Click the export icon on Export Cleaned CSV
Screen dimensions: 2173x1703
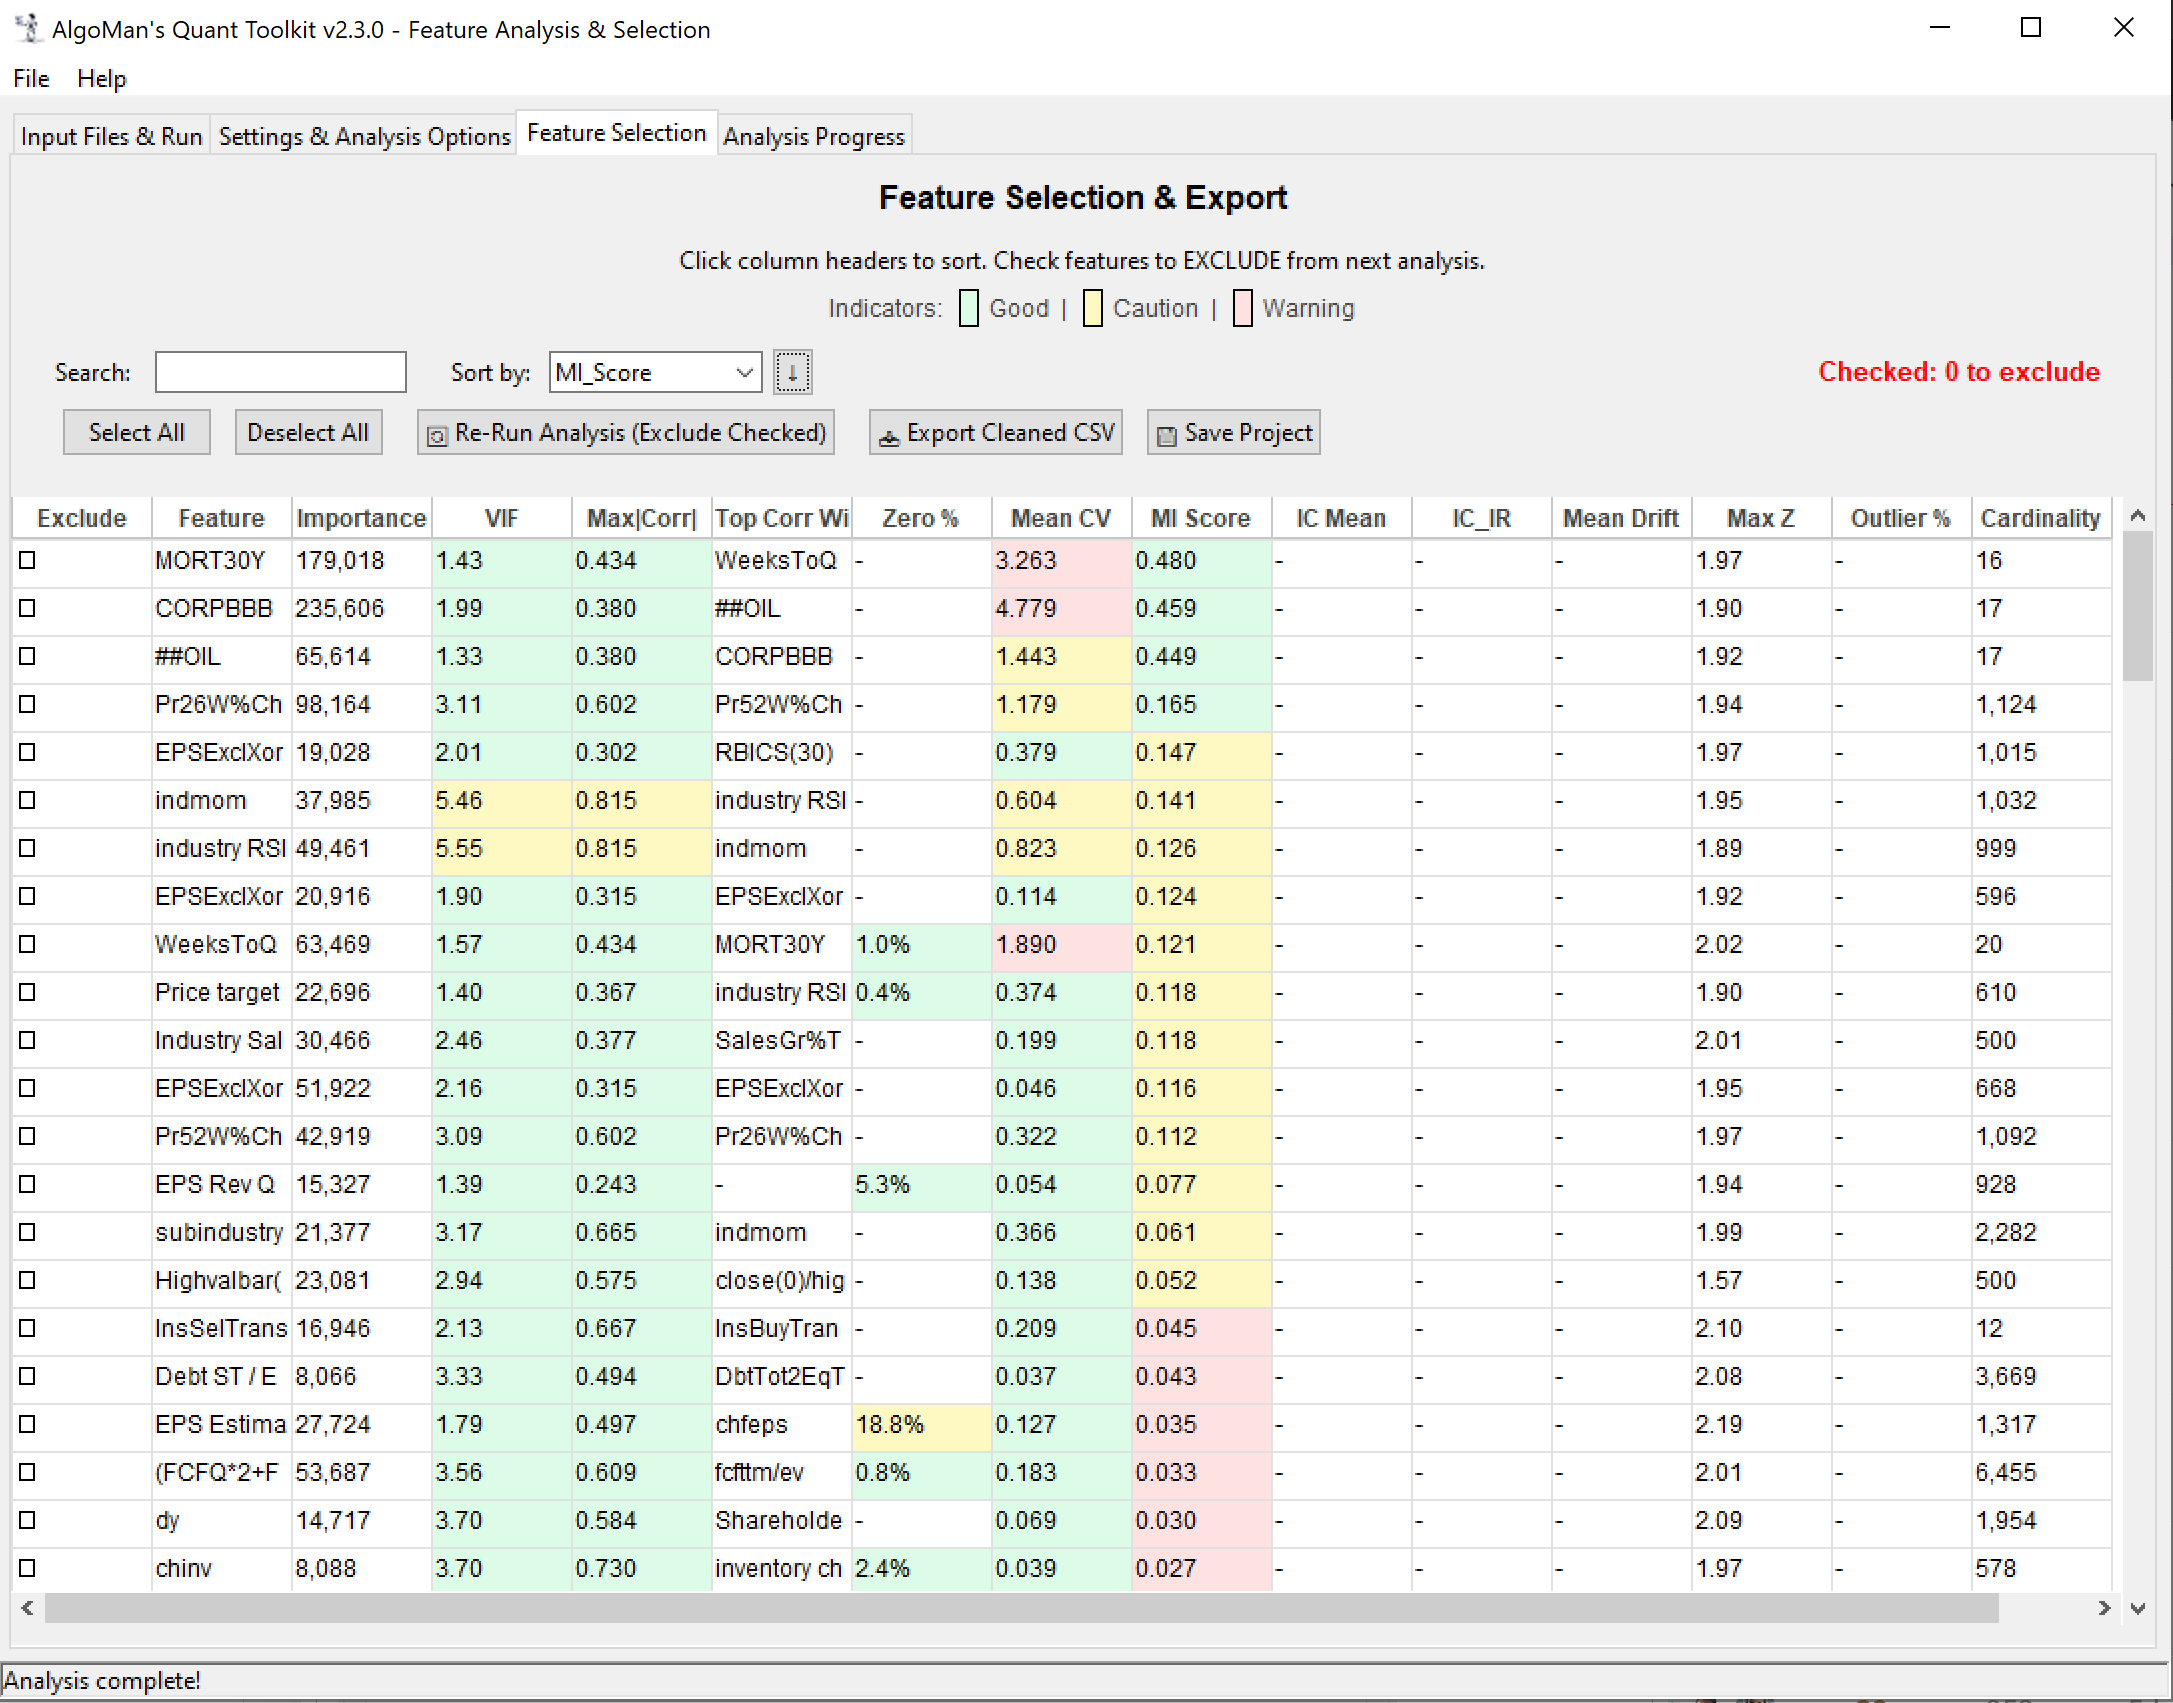(x=889, y=433)
